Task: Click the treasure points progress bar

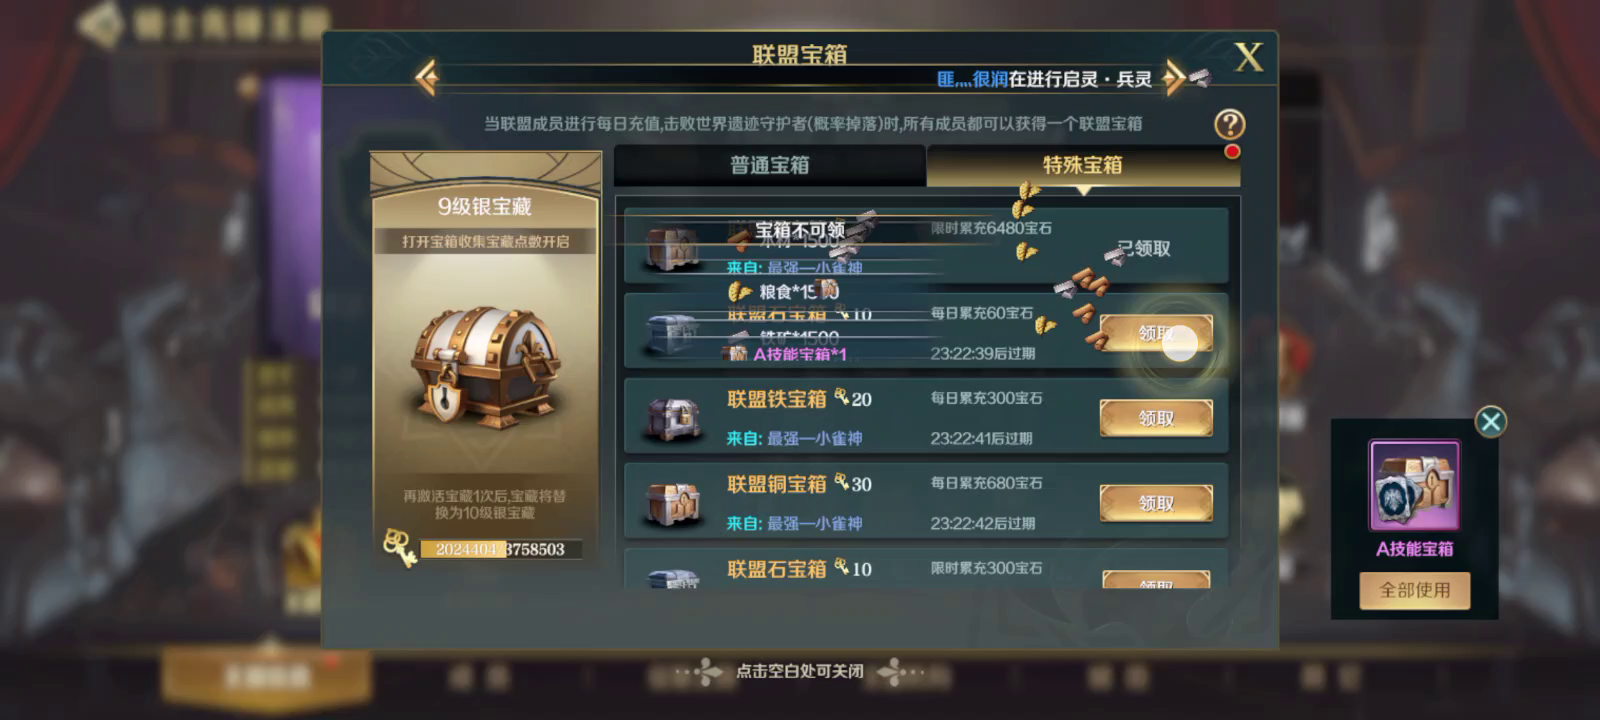Action: coord(500,549)
